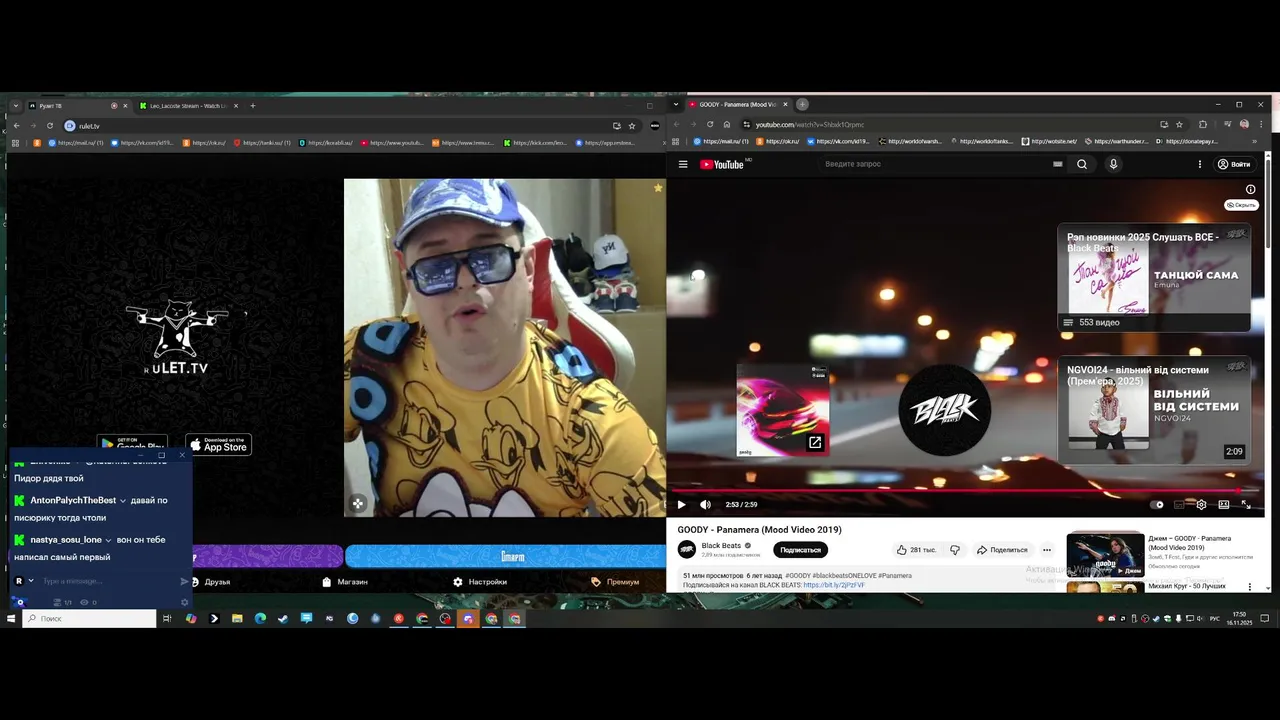Expand AntonPalychTheBest user chevron in chat

pos(123,501)
